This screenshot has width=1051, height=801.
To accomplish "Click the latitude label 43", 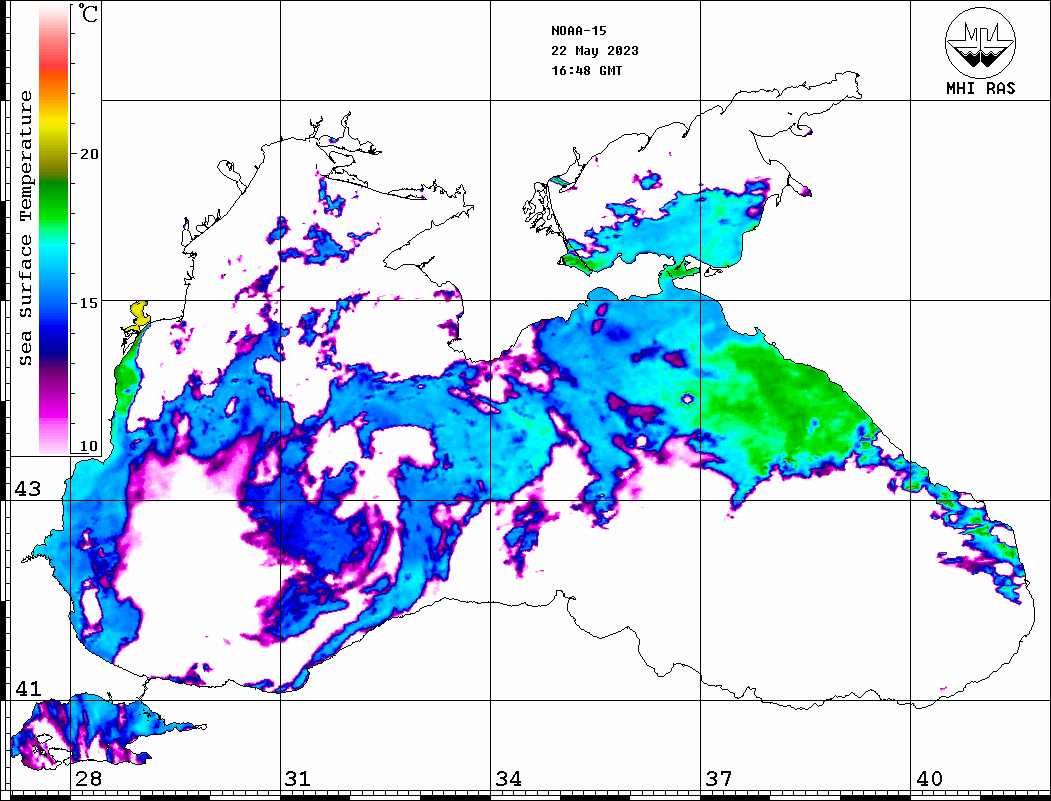I will coord(28,489).
